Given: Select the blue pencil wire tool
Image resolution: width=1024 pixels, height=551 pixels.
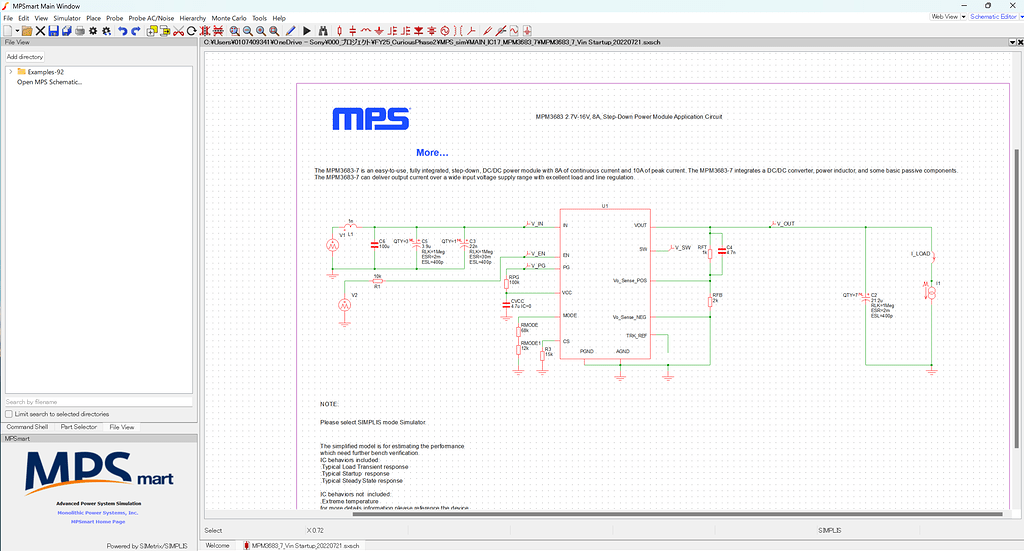Looking at the screenshot, I should pyautogui.click(x=291, y=31).
